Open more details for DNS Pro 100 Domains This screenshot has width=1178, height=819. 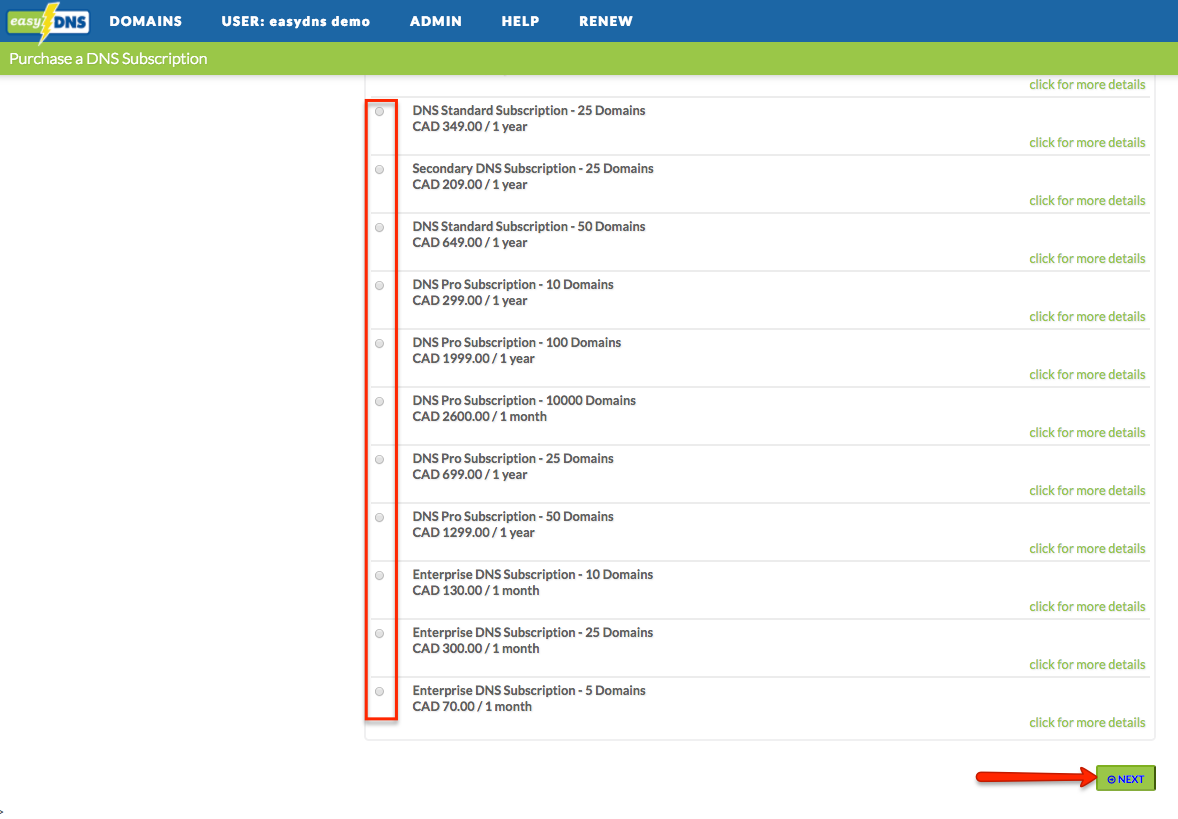[1087, 374]
